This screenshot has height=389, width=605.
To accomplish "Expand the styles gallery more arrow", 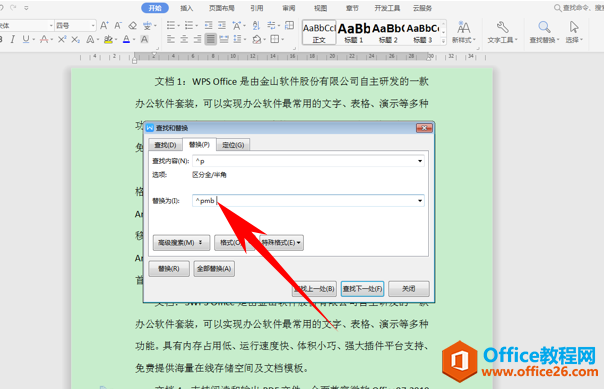I will click(443, 41).
